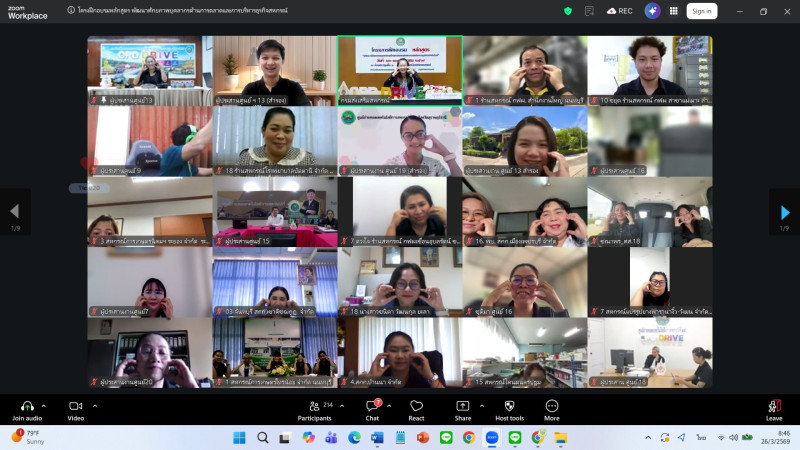Open React emoji options
Viewport: 800px width, 450px height.
point(416,406)
